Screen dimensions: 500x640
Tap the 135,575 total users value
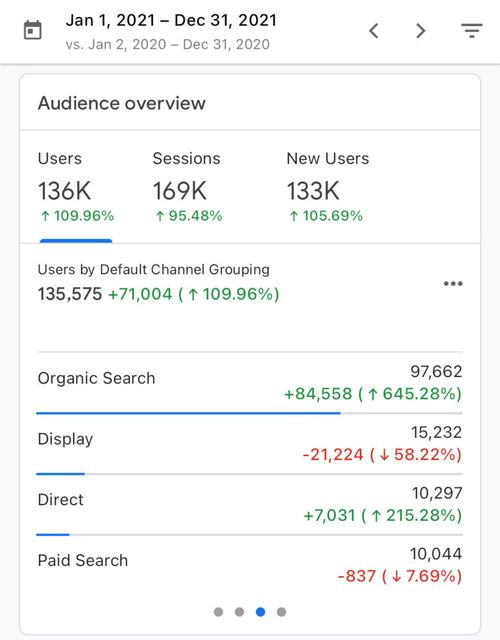click(x=69, y=294)
